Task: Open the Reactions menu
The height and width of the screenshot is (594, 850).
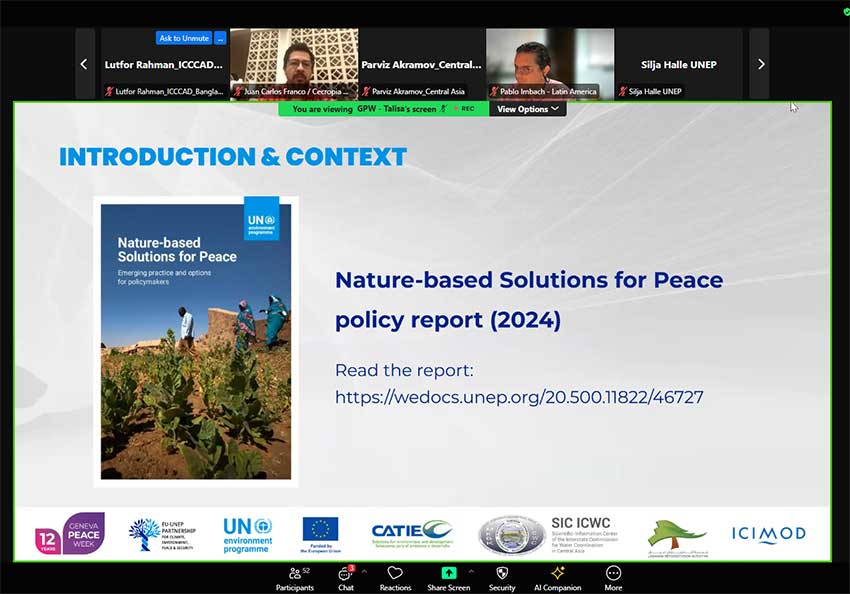Action: [395, 575]
